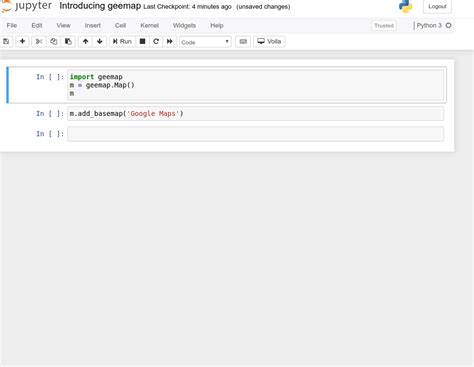Open the Kernel menu

(x=149, y=25)
